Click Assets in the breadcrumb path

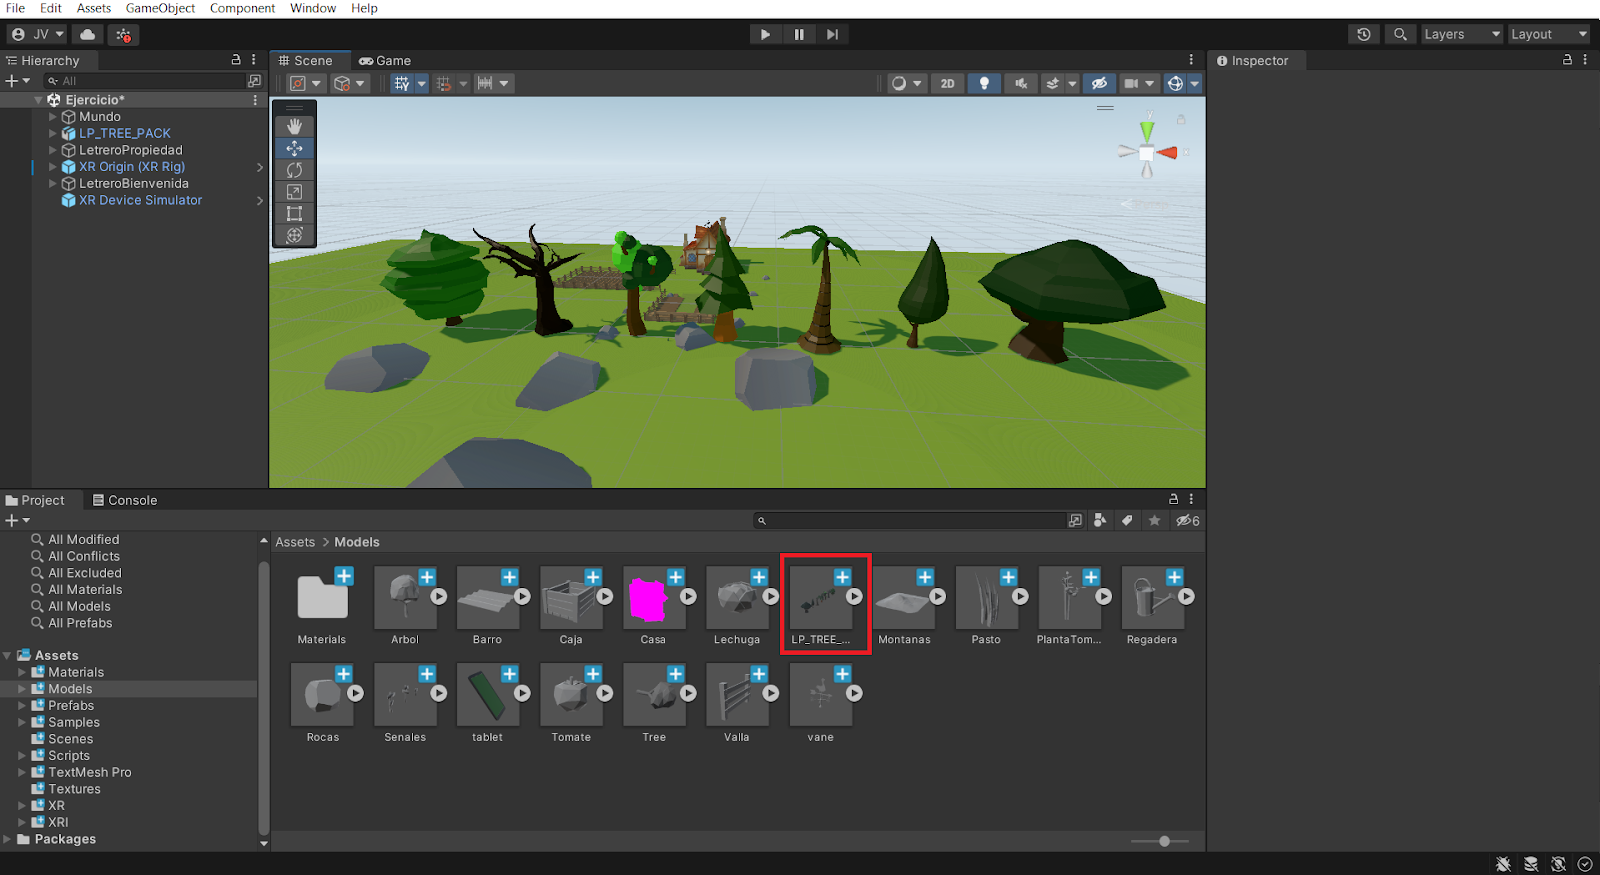point(295,542)
